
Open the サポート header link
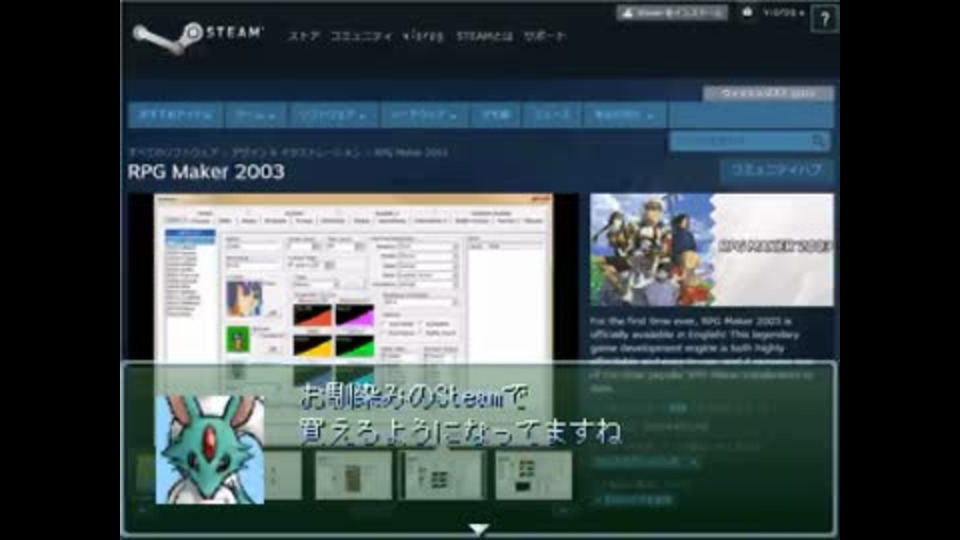(544, 36)
